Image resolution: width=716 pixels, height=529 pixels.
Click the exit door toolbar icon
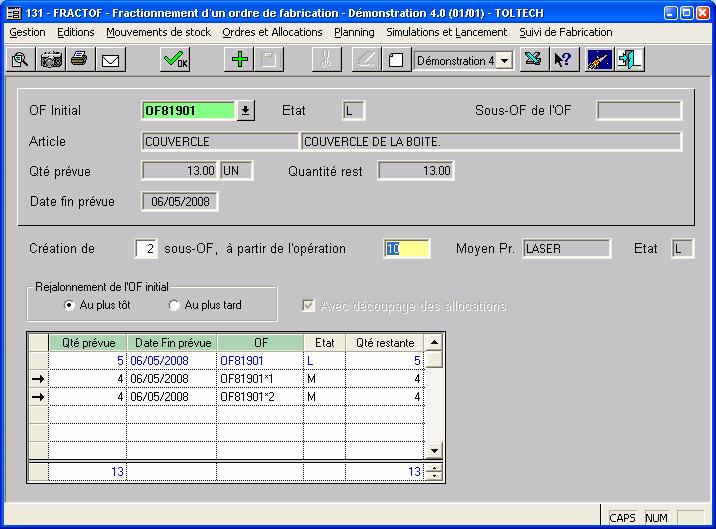tap(630, 60)
